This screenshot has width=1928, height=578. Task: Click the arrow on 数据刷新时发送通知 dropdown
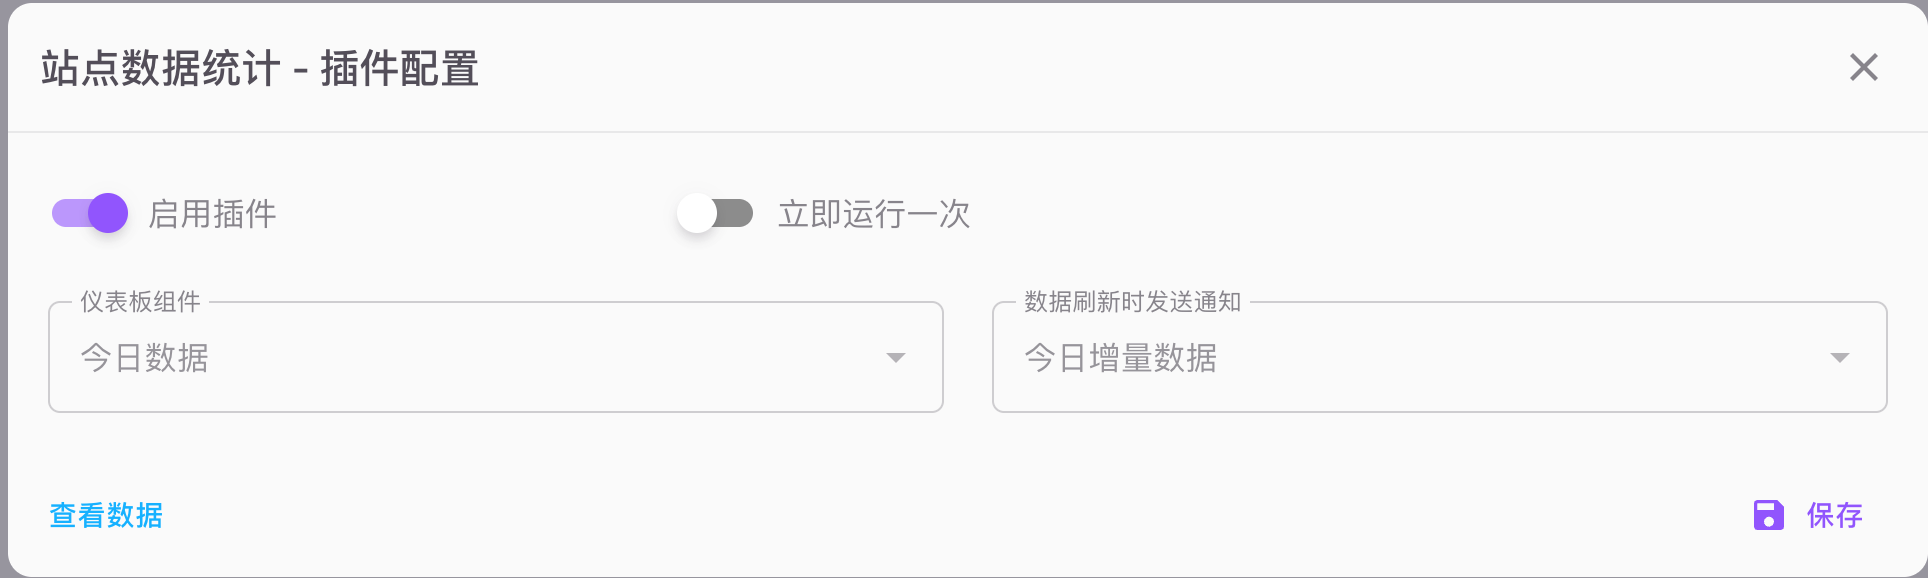(1839, 358)
